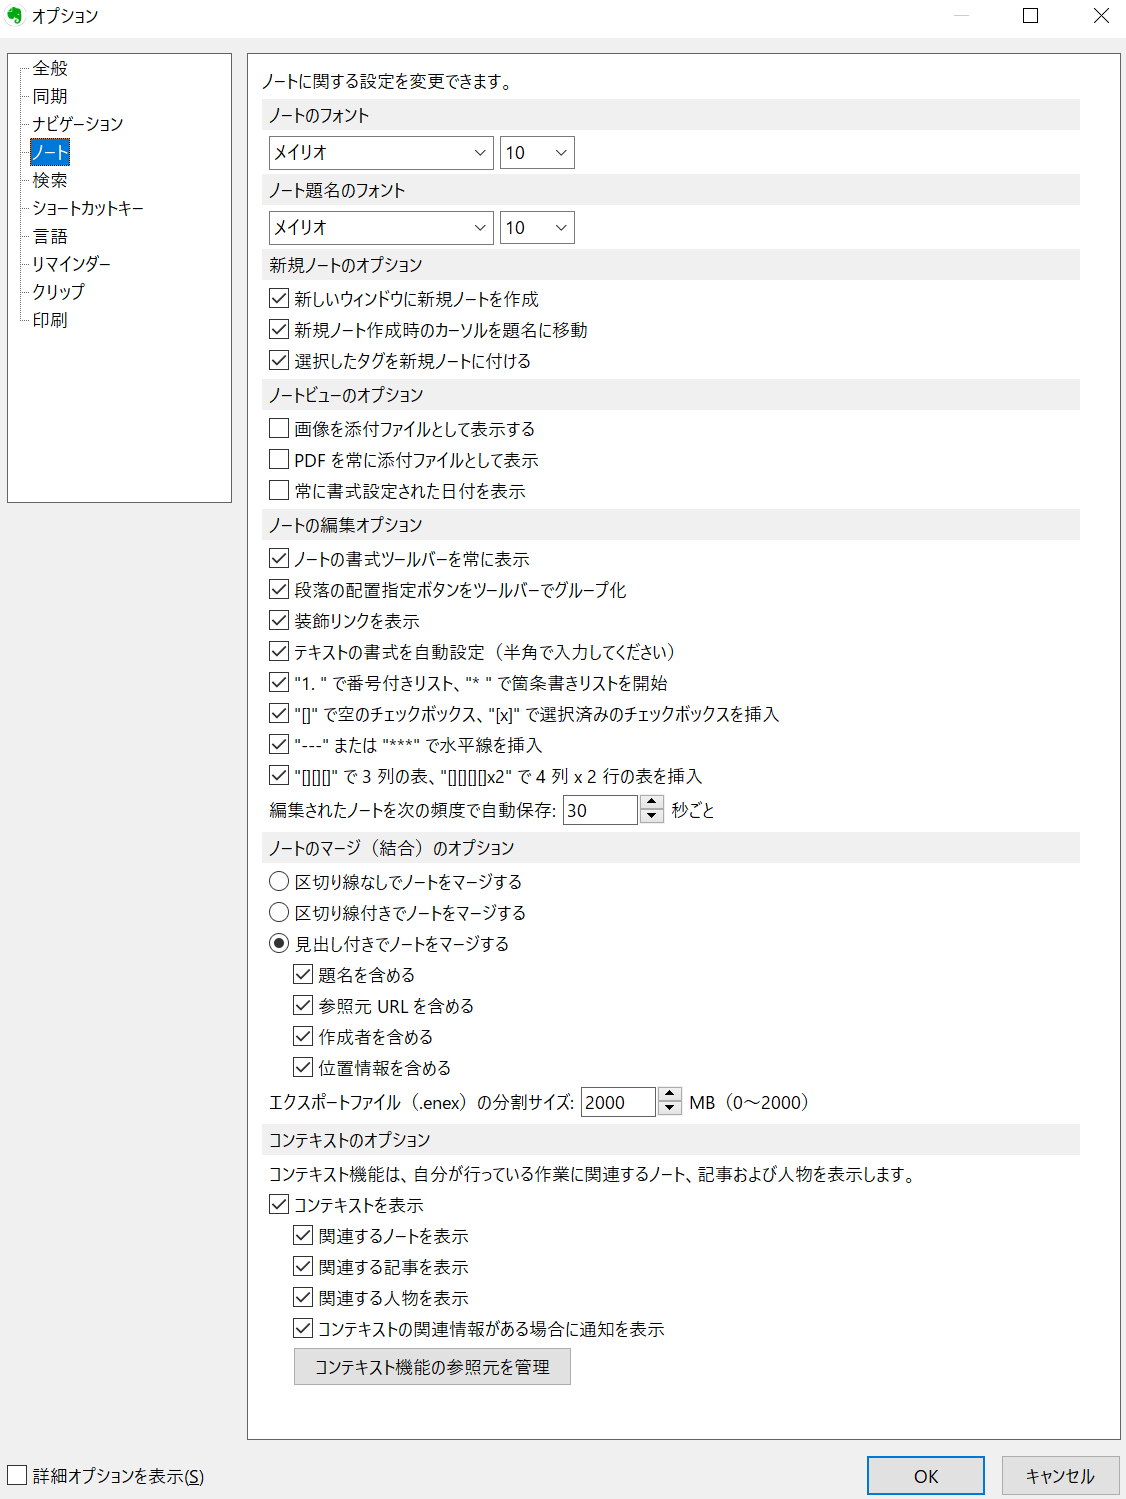Toggle テキストの書式を自動設定 checkbox
This screenshot has height=1499, width=1126.
[279, 651]
